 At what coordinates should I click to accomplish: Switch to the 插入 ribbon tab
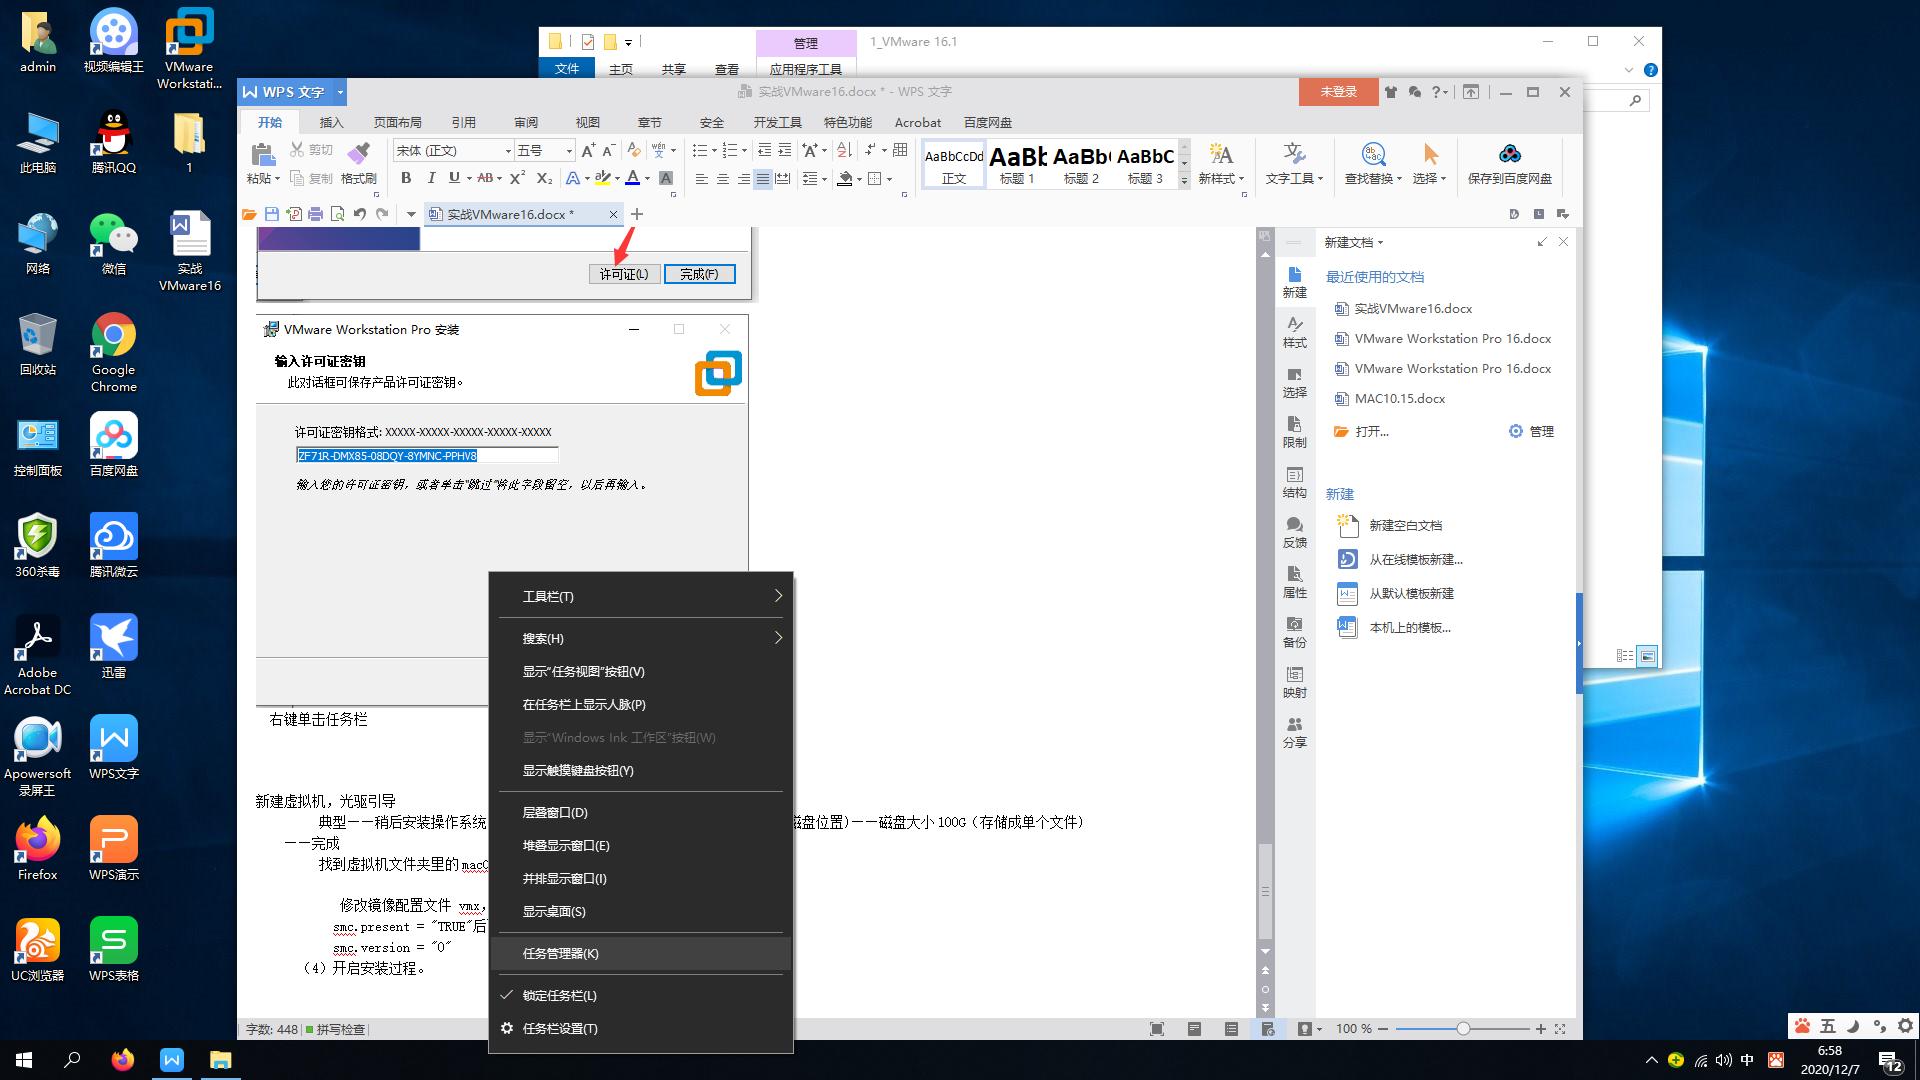coord(331,121)
